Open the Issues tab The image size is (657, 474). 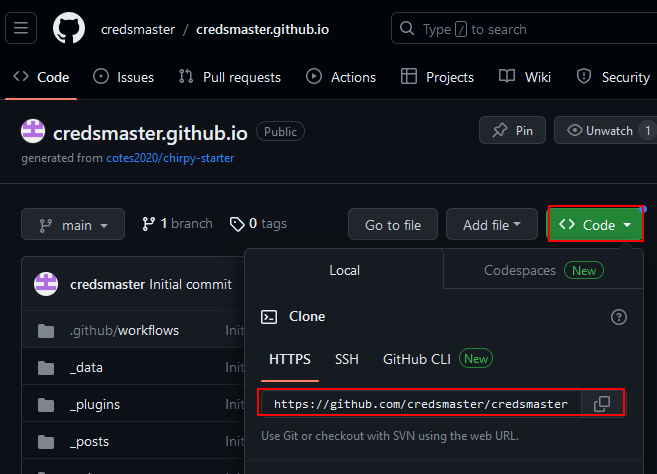pos(124,77)
